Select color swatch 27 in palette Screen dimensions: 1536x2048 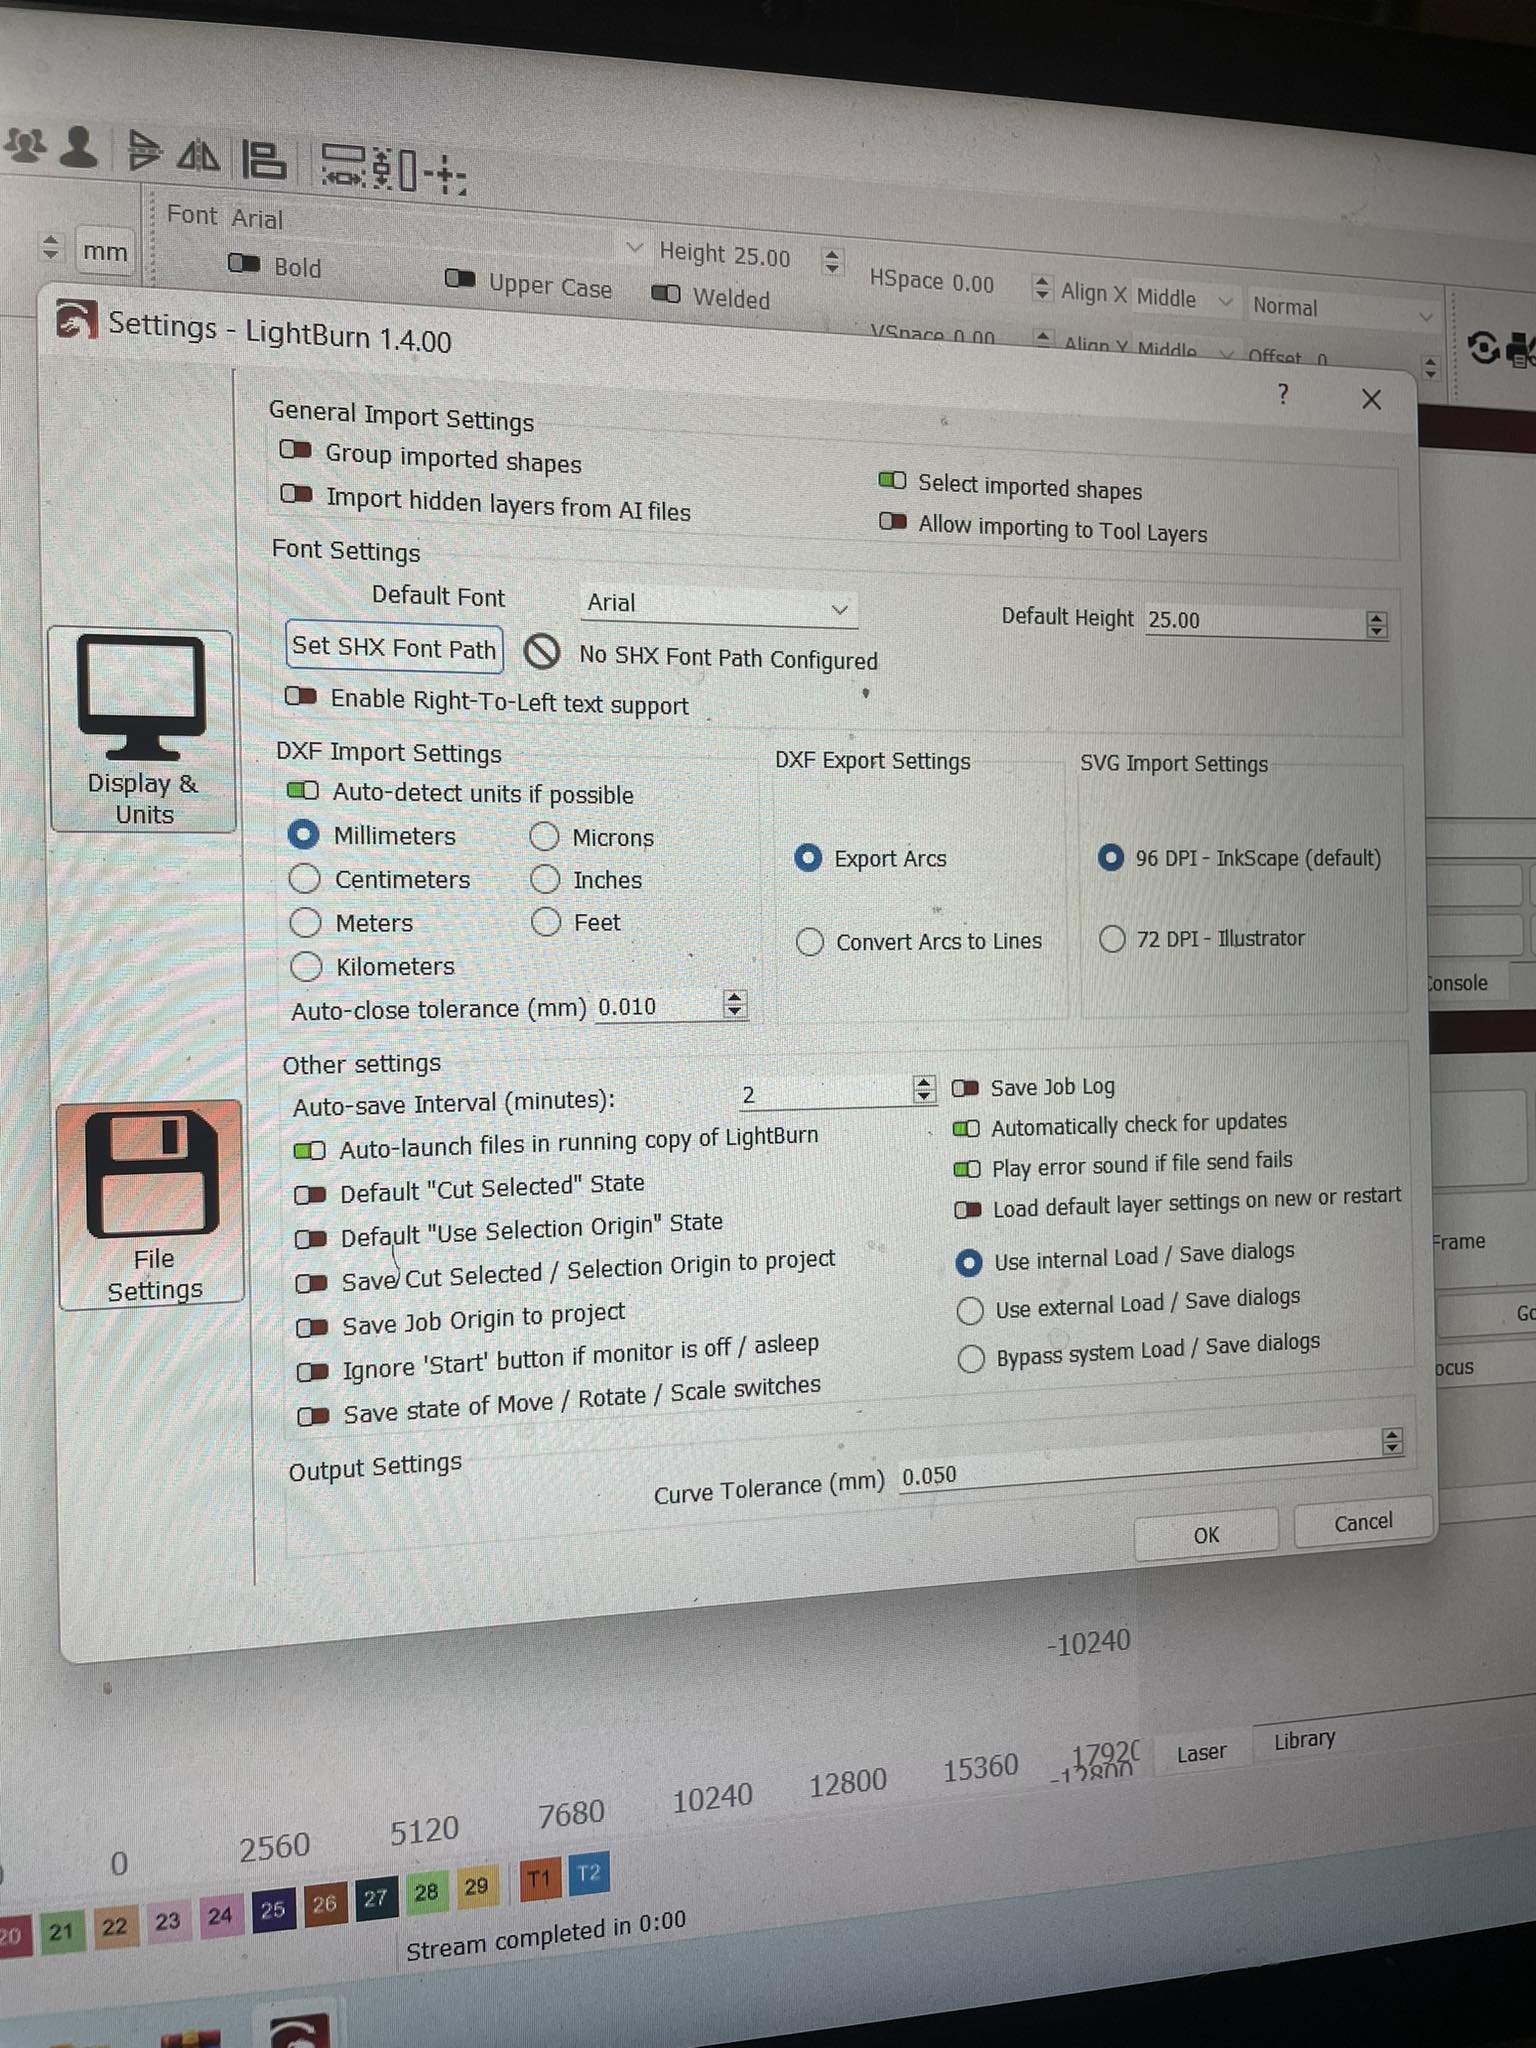coord(375,1898)
